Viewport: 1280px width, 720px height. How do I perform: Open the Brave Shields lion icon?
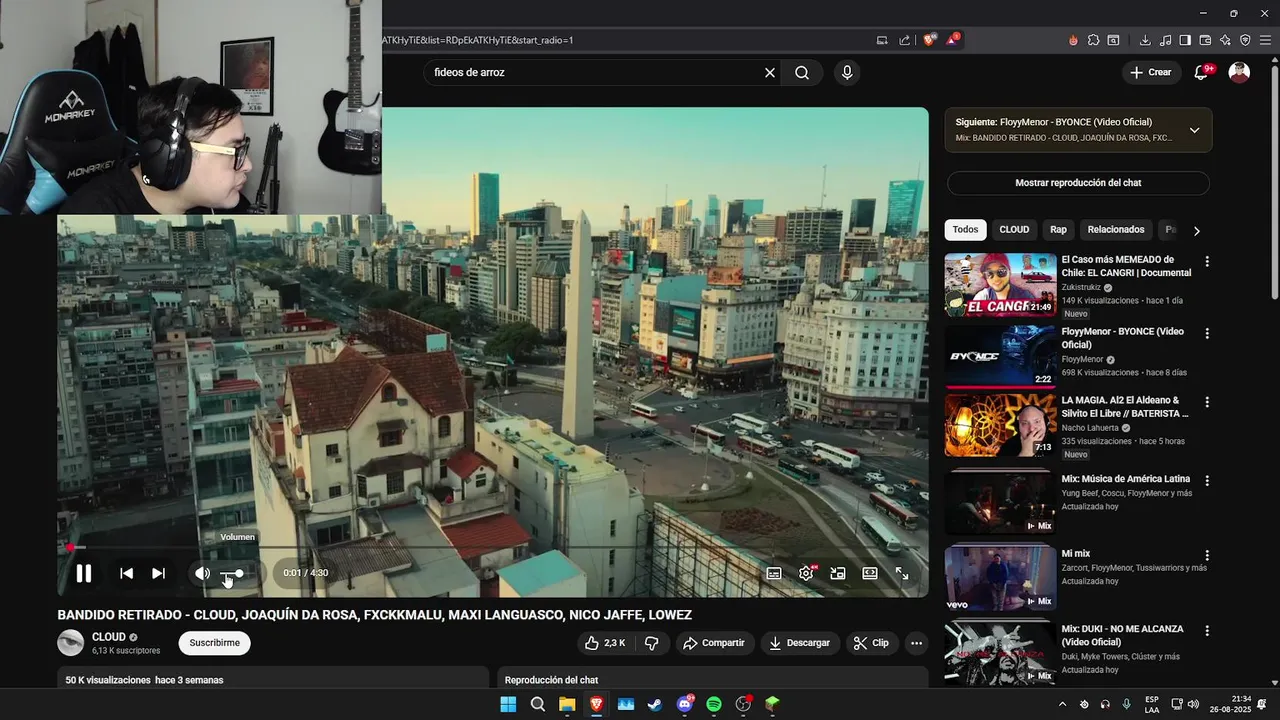pyautogui.click(x=930, y=40)
